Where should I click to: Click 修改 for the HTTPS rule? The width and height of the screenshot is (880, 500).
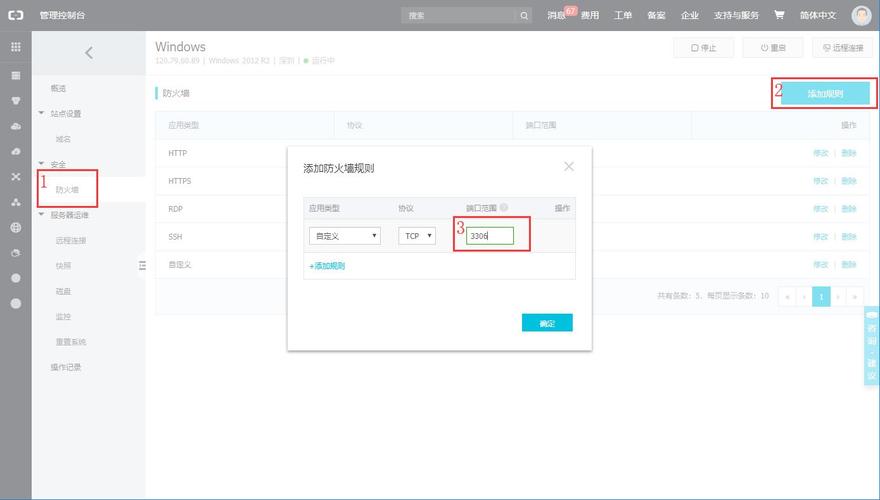click(821, 181)
